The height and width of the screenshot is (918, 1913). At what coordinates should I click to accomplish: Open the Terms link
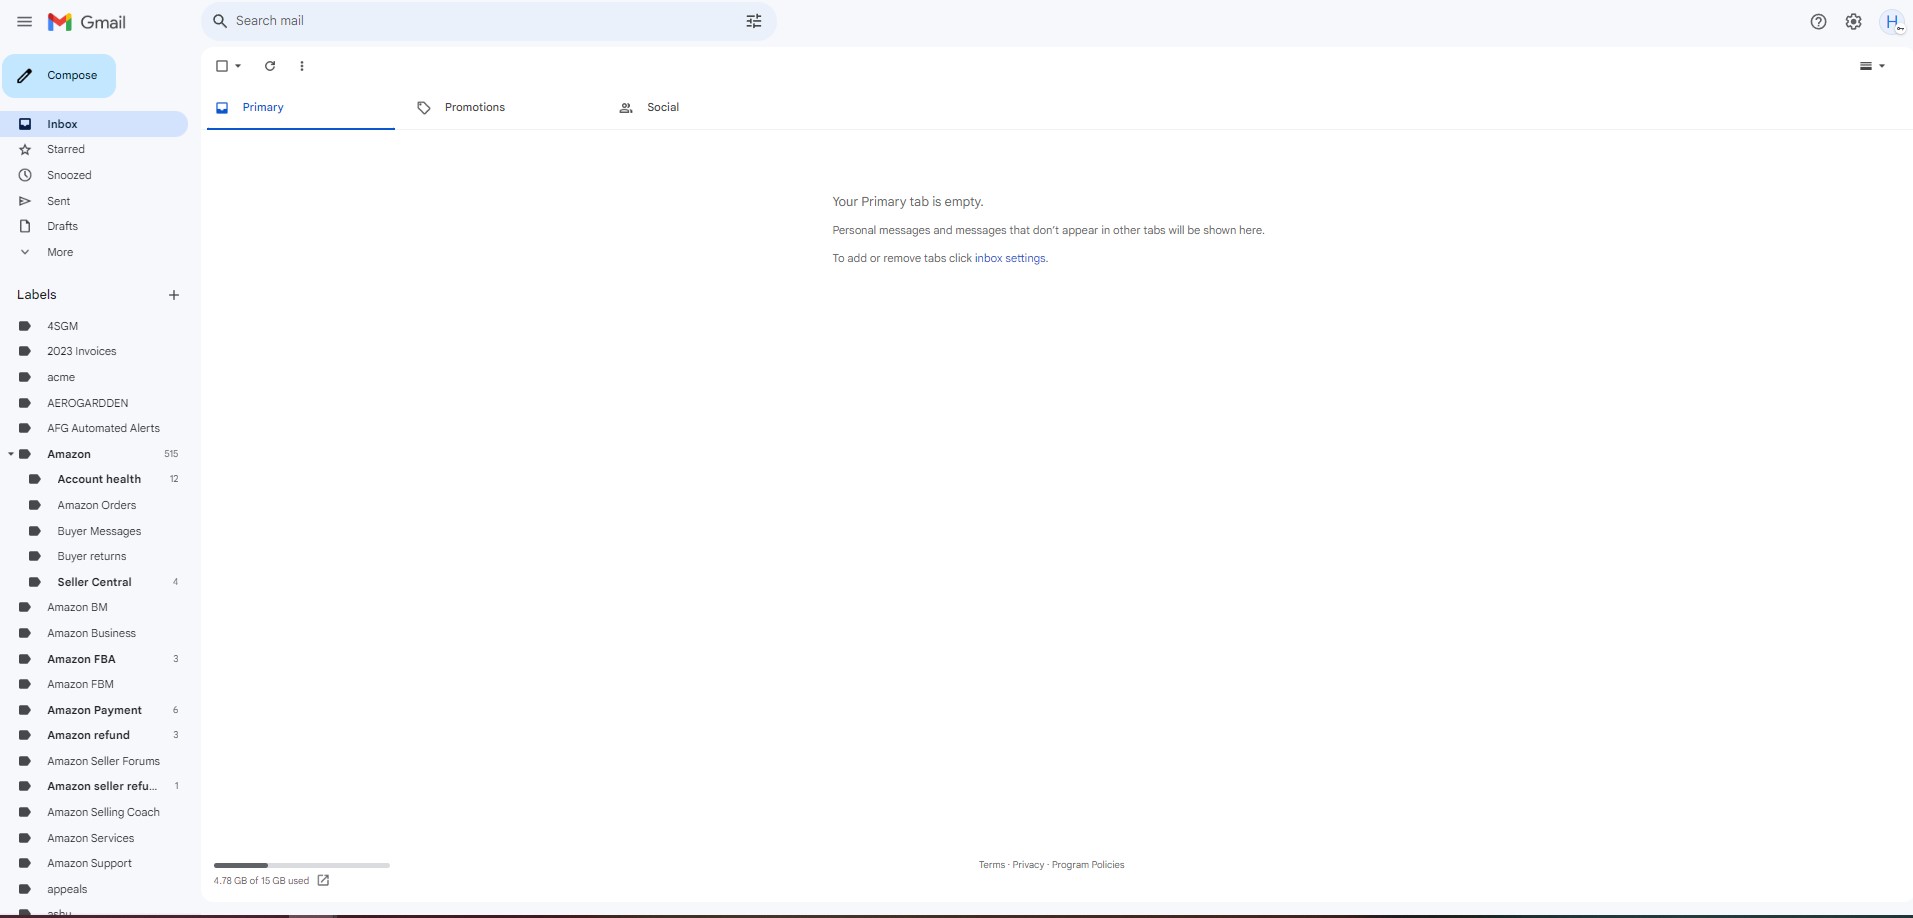992,865
